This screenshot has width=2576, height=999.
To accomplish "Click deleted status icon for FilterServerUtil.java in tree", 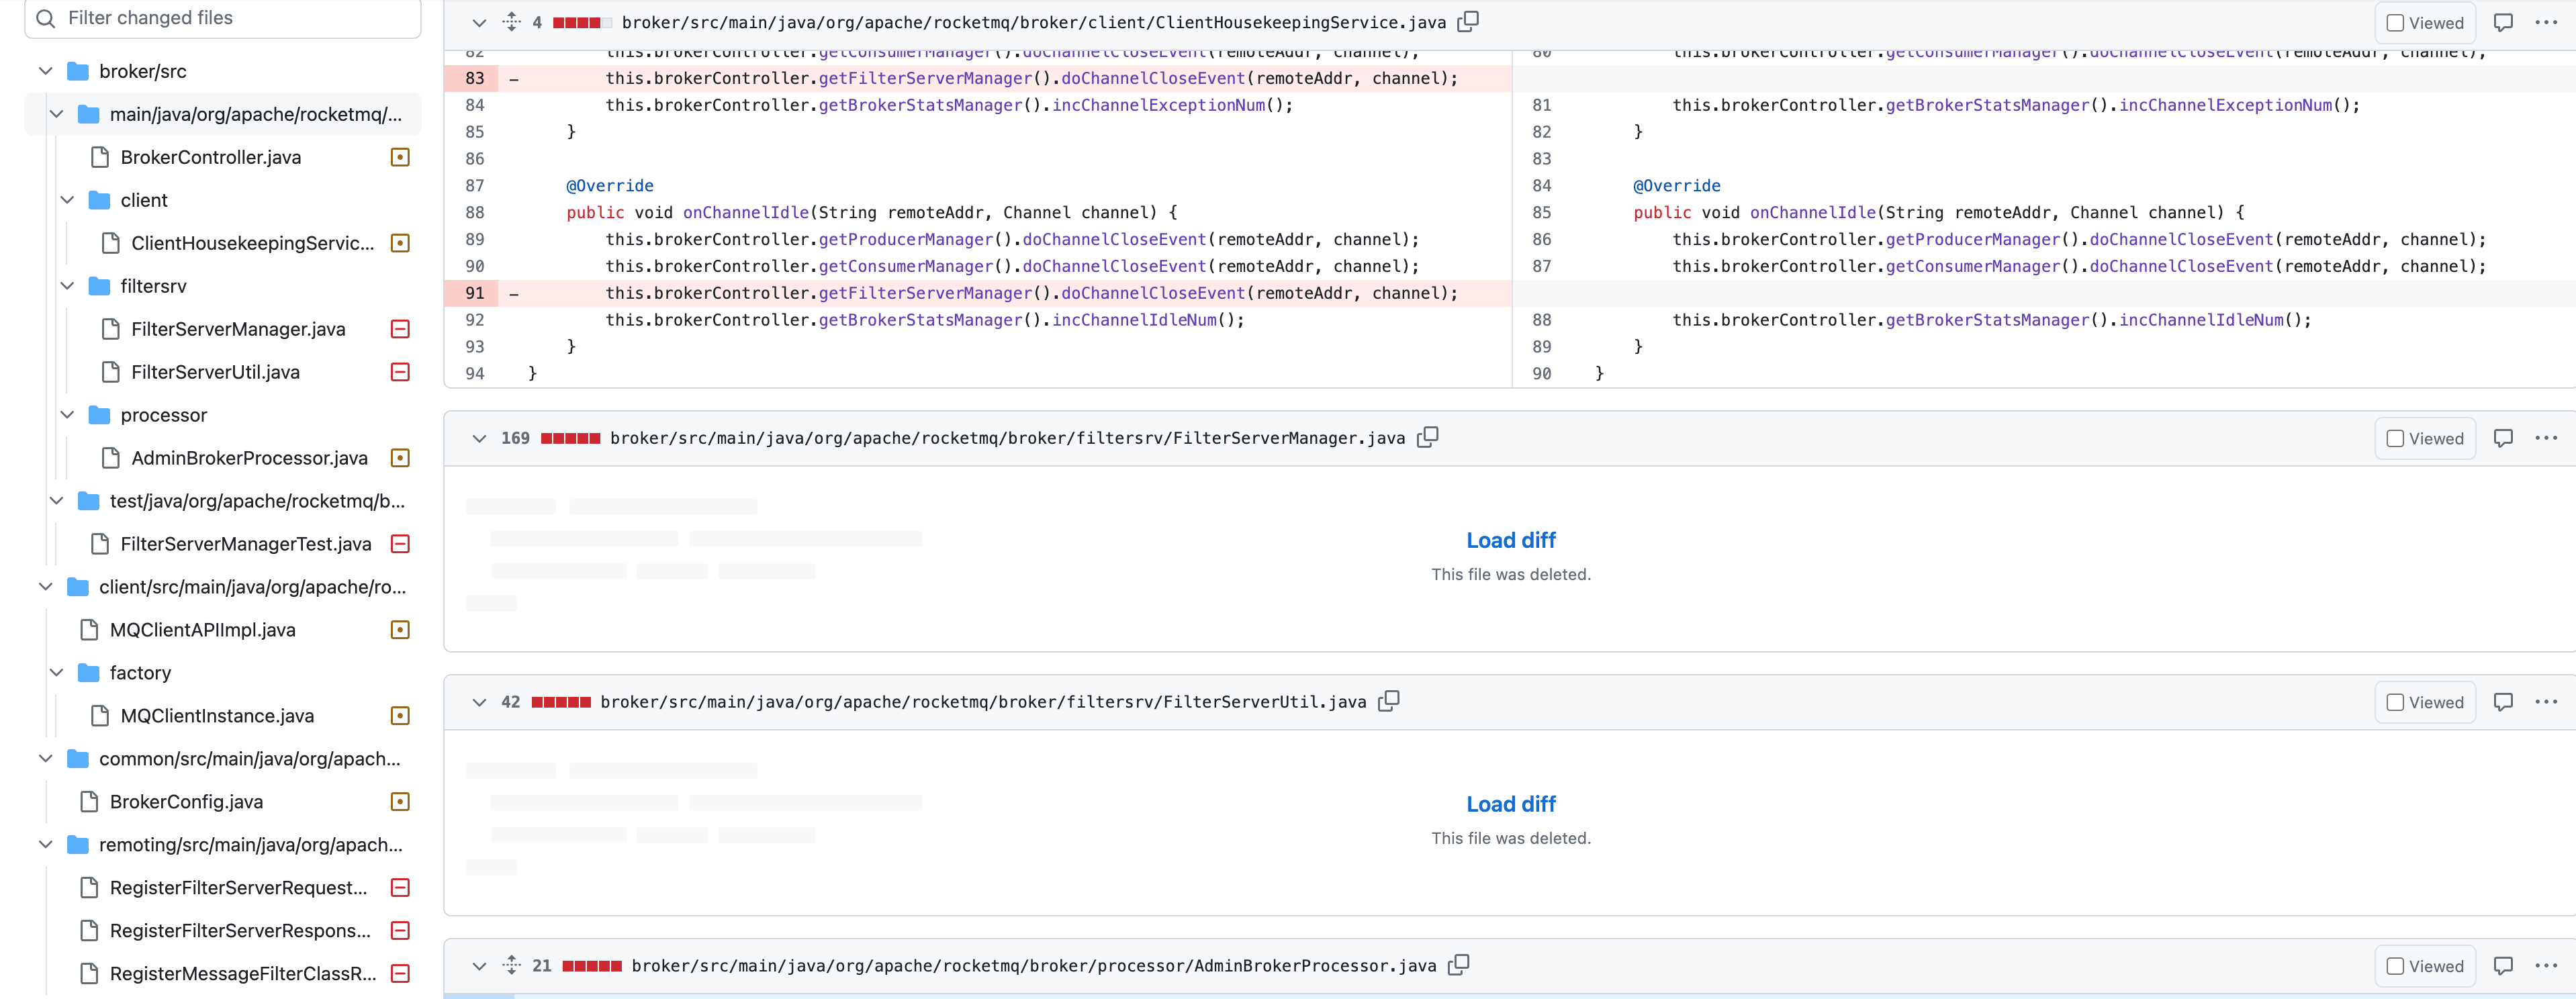I will (400, 372).
